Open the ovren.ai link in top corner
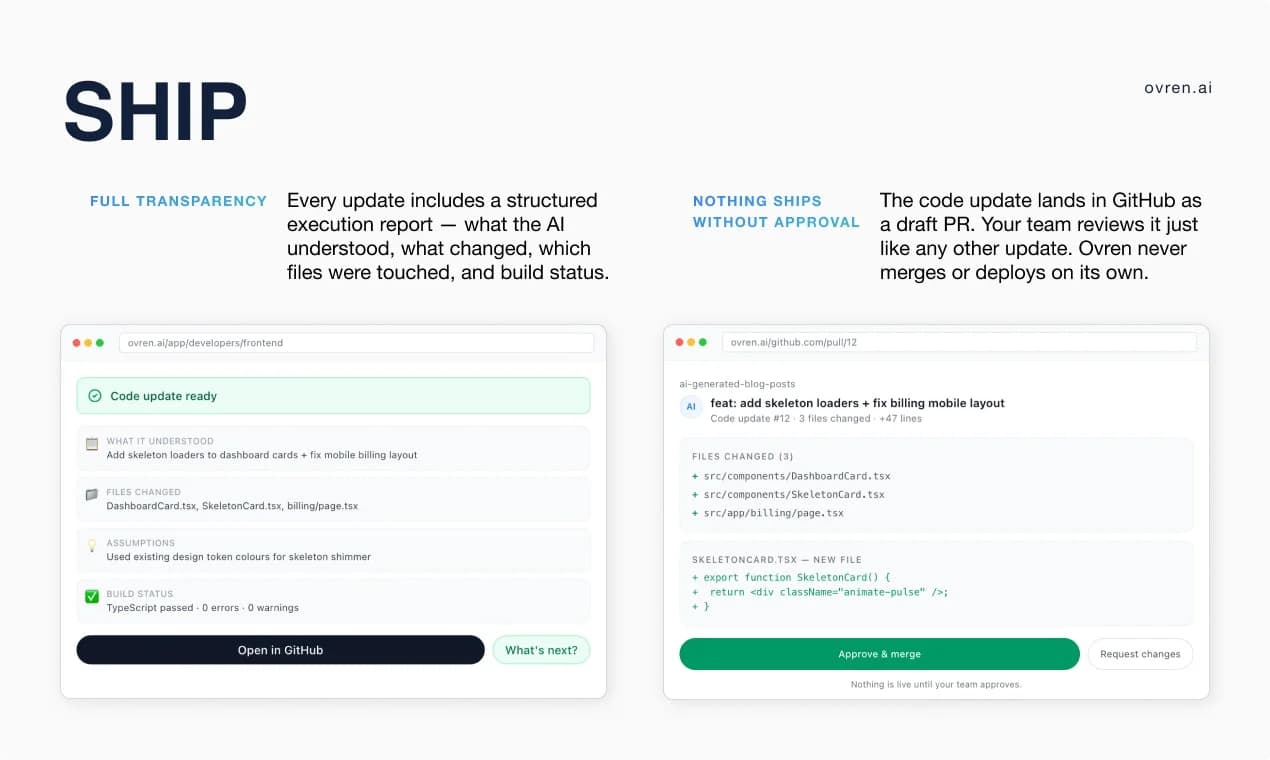1270x760 pixels. click(1178, 88)
